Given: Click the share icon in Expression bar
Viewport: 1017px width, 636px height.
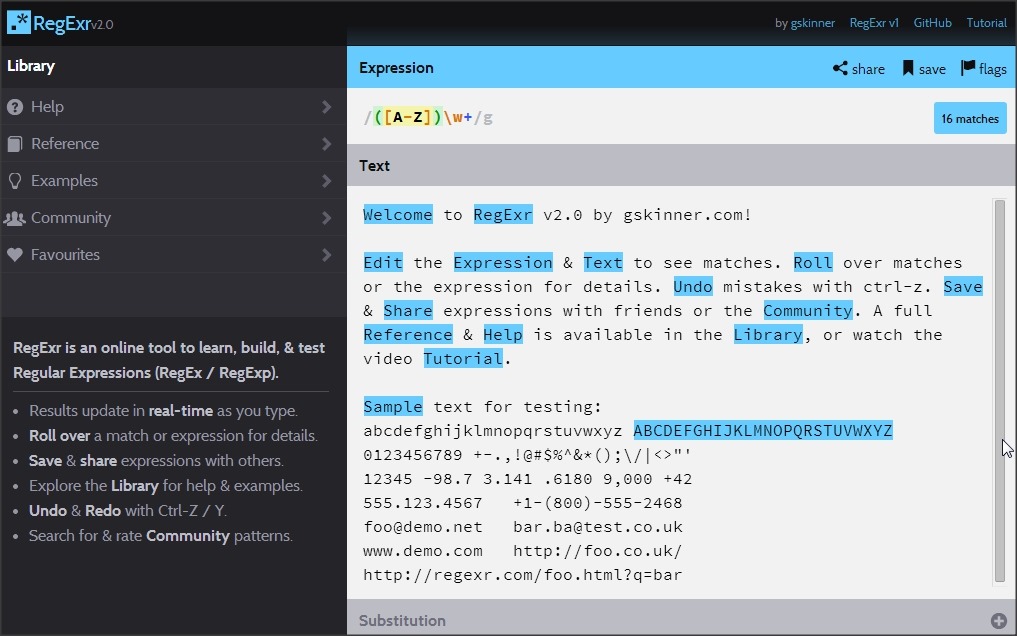Looking at the screenshot, I should click(840, 69).
